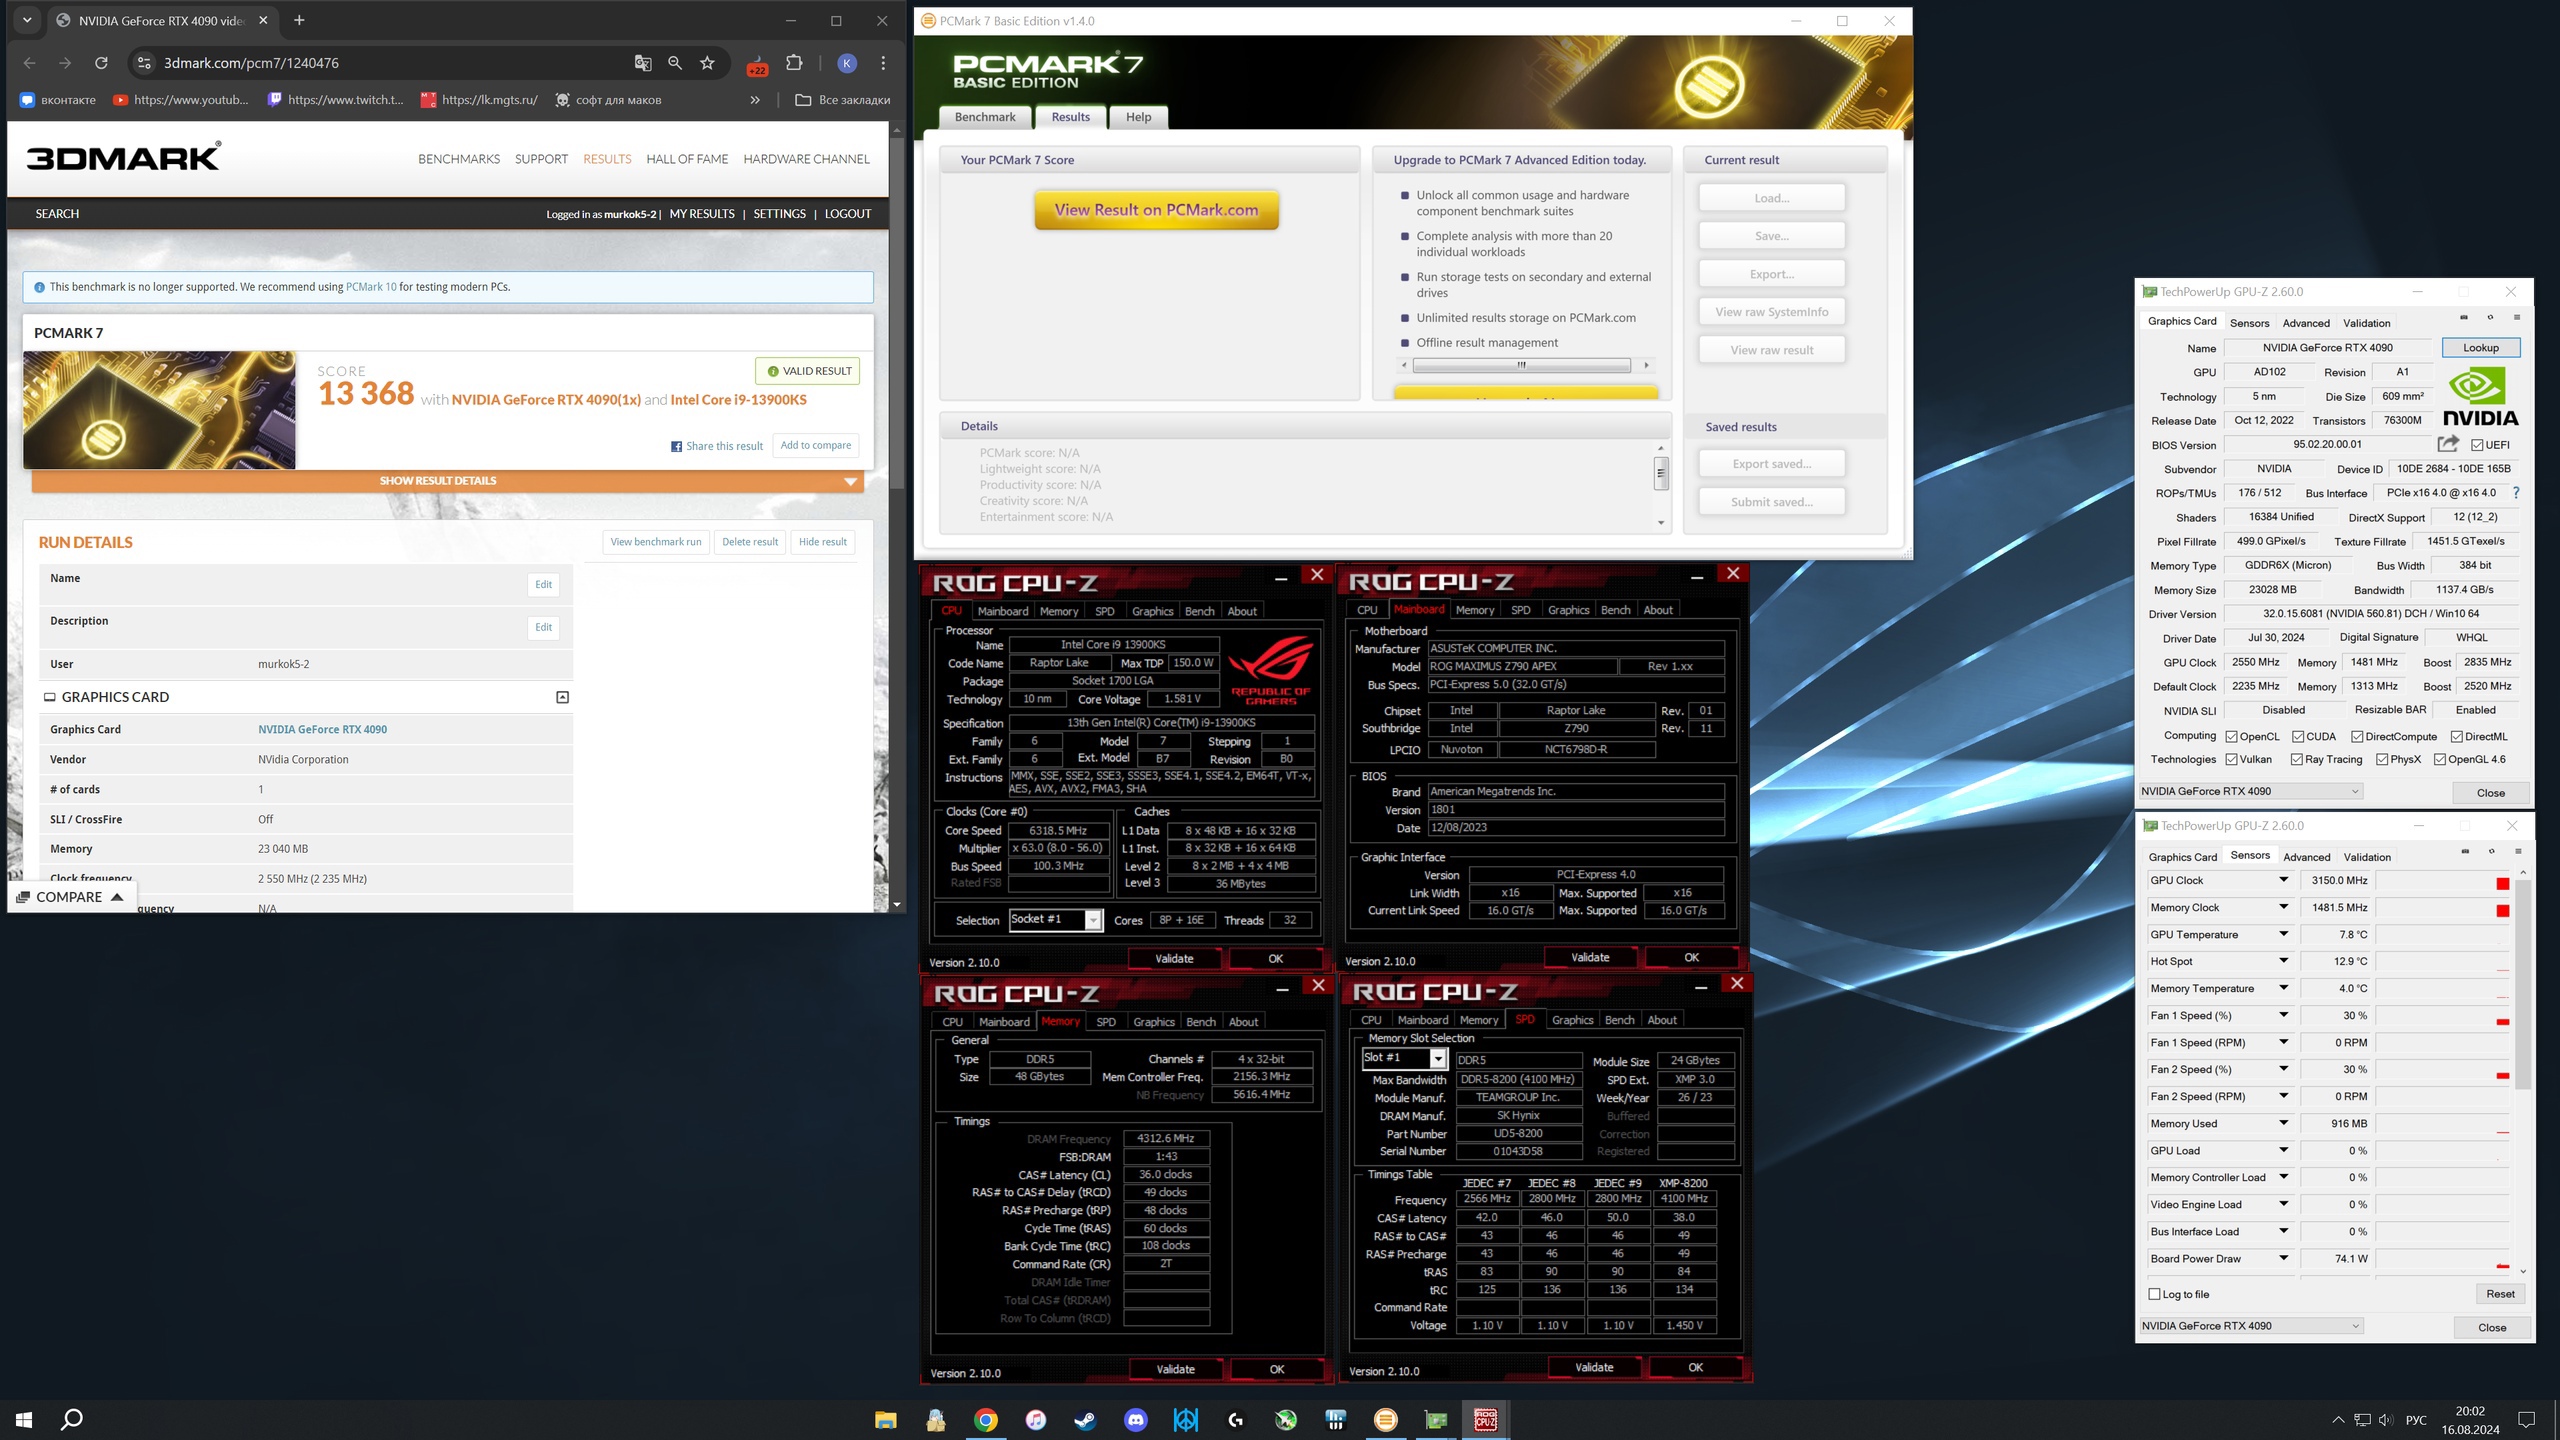
Task: Switch to Benchmark tab in PCMark 7
Action: [x=985, y=117]
